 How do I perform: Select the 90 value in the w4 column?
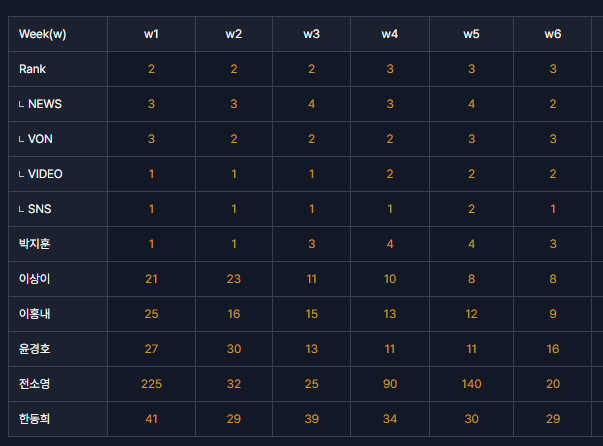point(390,384)
